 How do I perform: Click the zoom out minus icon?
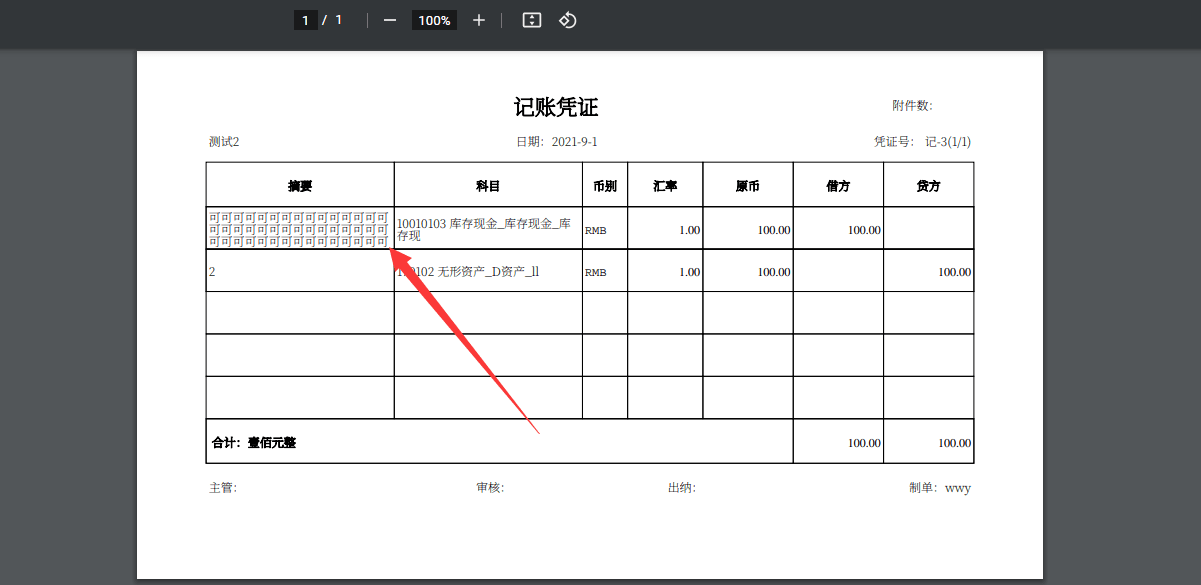pos(390,20)
